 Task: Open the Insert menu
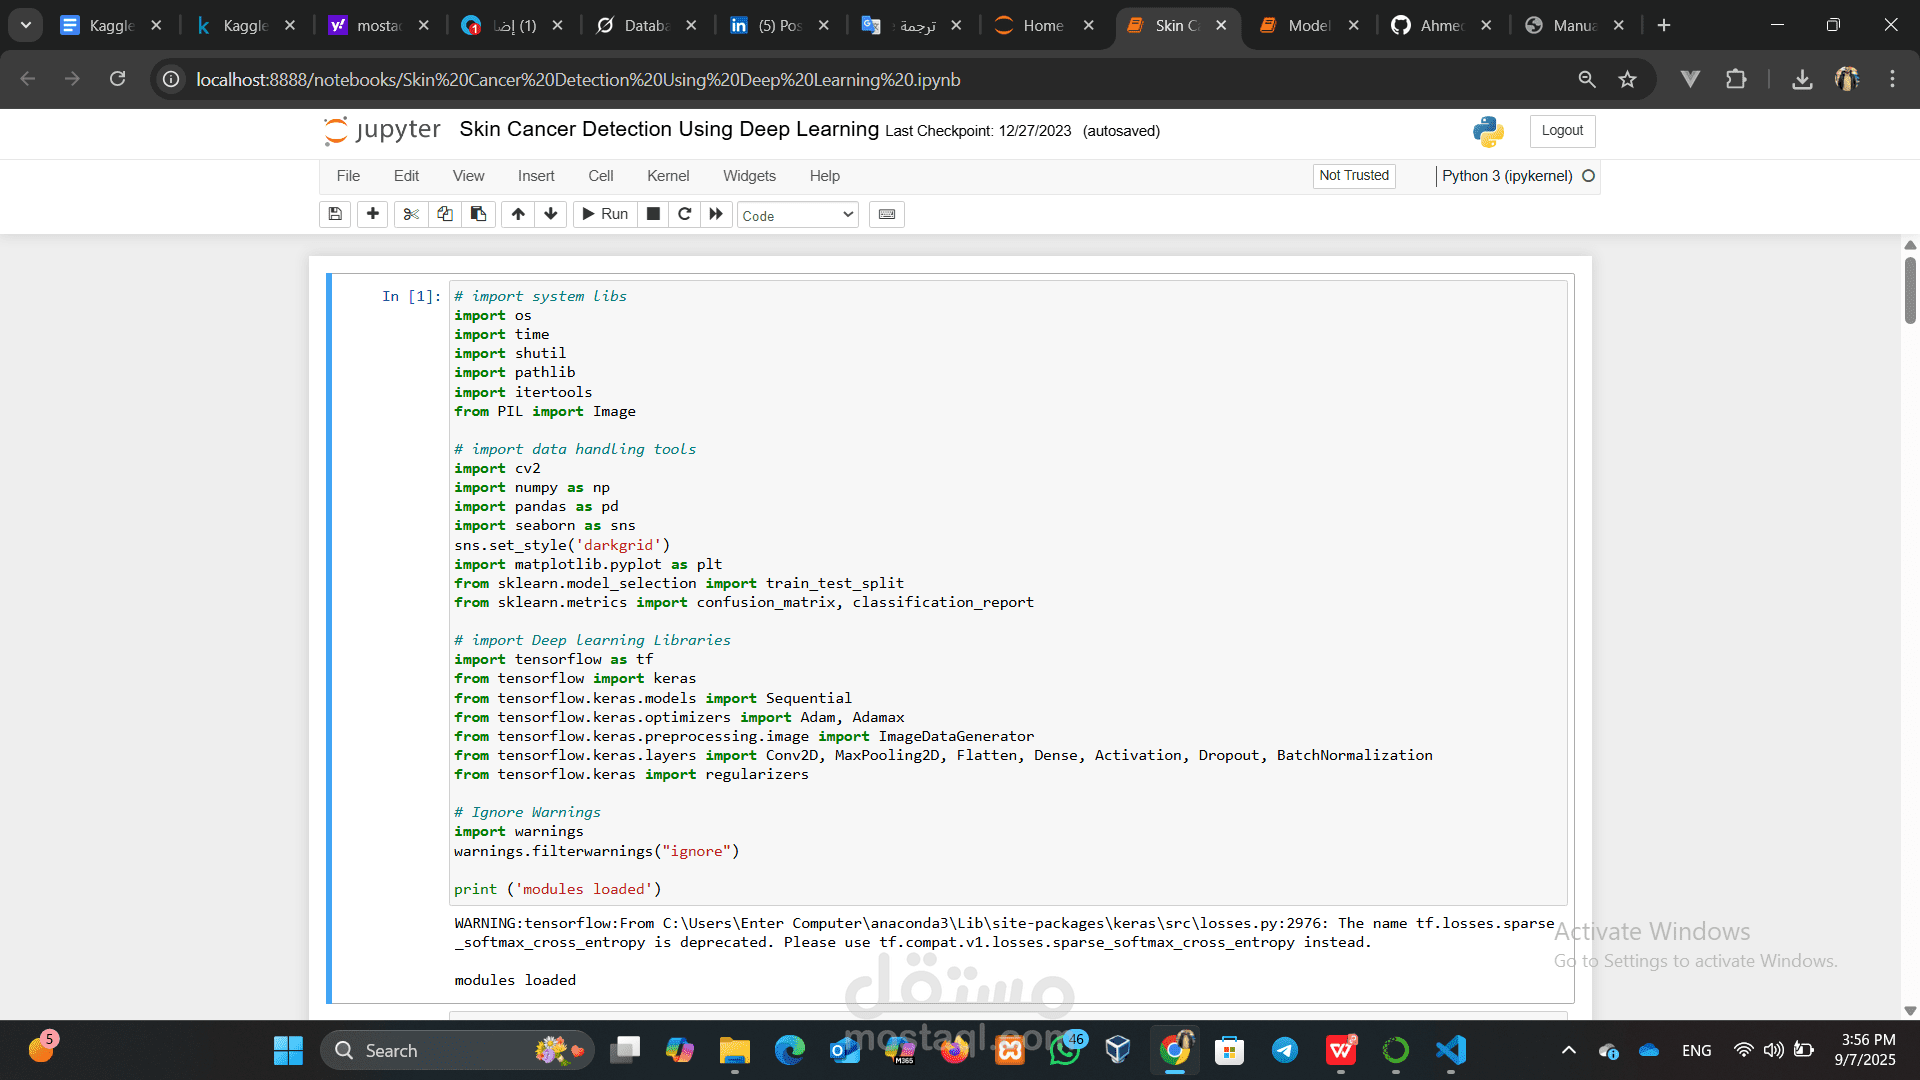536,176
